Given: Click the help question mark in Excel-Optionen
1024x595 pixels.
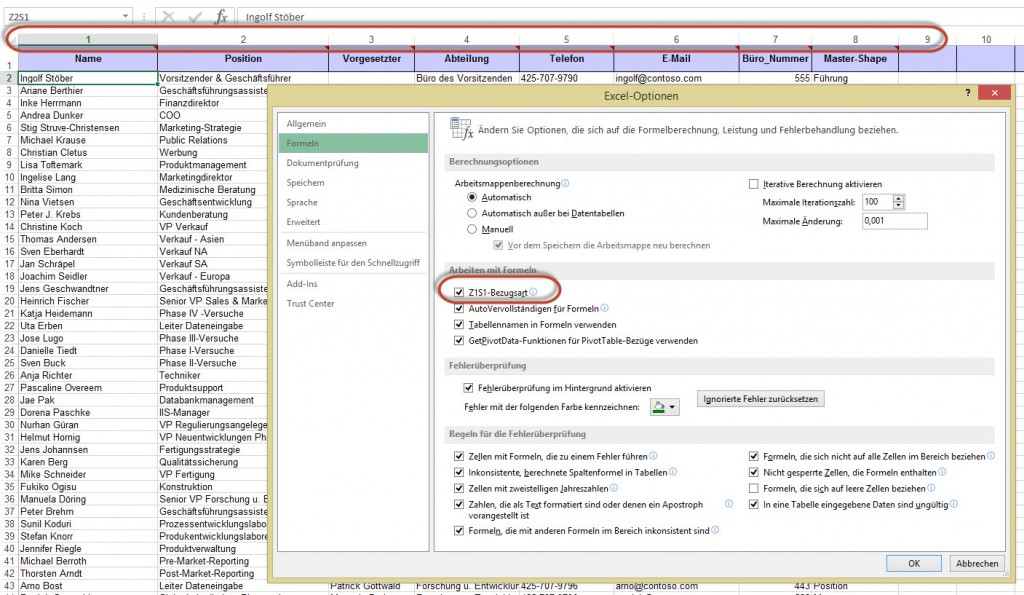Looking at the screenshot, I should point(967,93).
